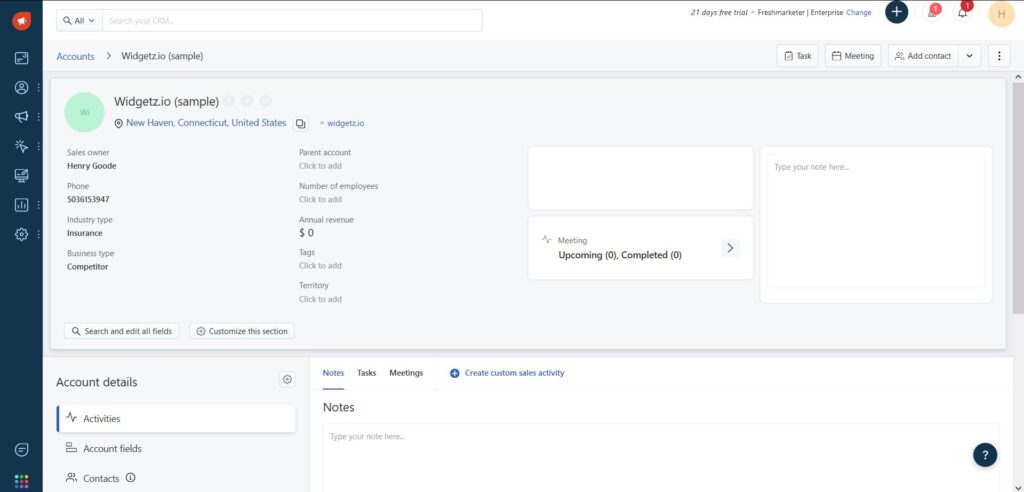Screen dimensions: 1024x492
Task: Open New Haven, Connecticut address link
Action: click(x=206, y=123)
